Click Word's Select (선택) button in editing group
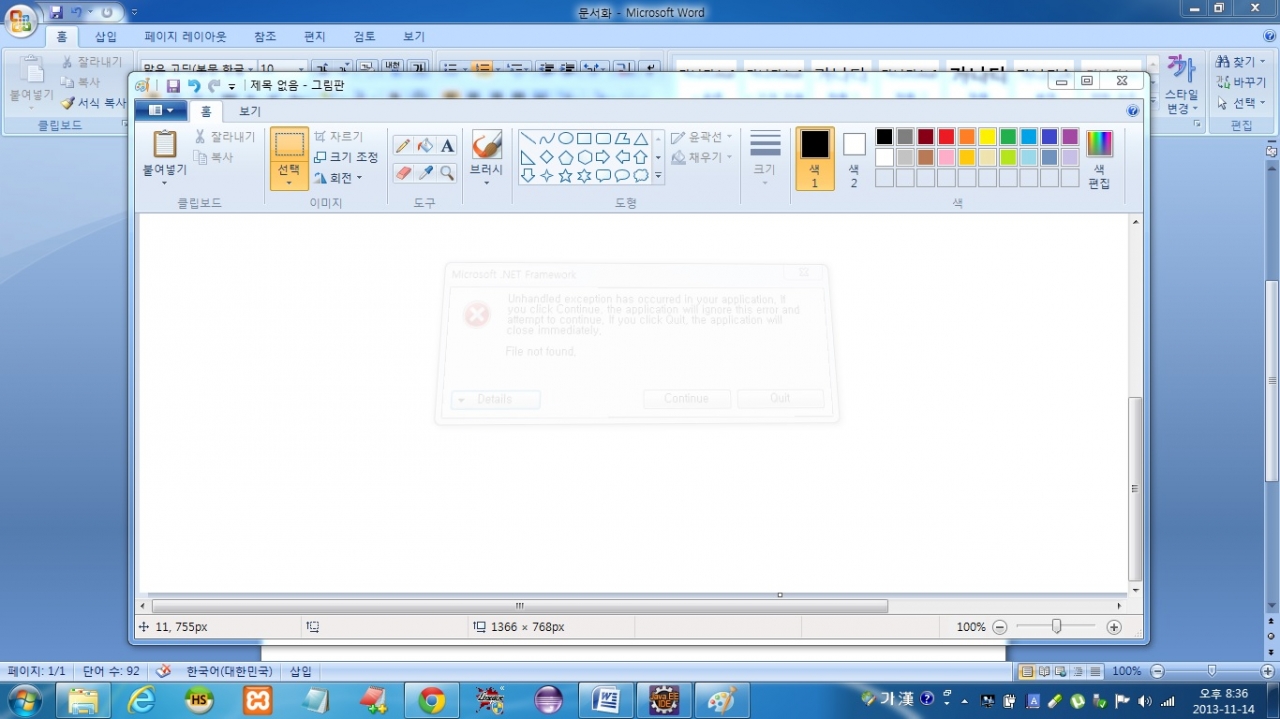 pyautogui.click(x=1241, y=103)
